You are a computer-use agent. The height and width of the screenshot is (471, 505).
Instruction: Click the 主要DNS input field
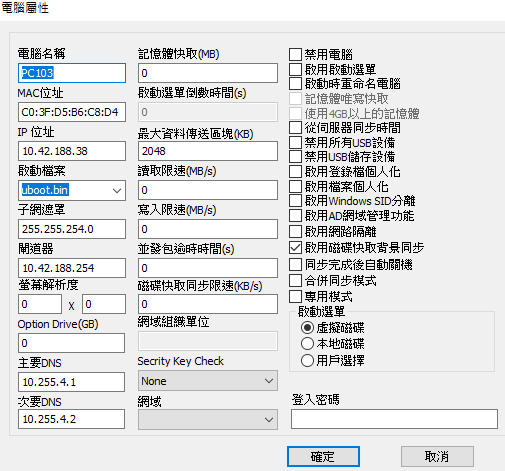pyautogui.click(x=71, y=382)
